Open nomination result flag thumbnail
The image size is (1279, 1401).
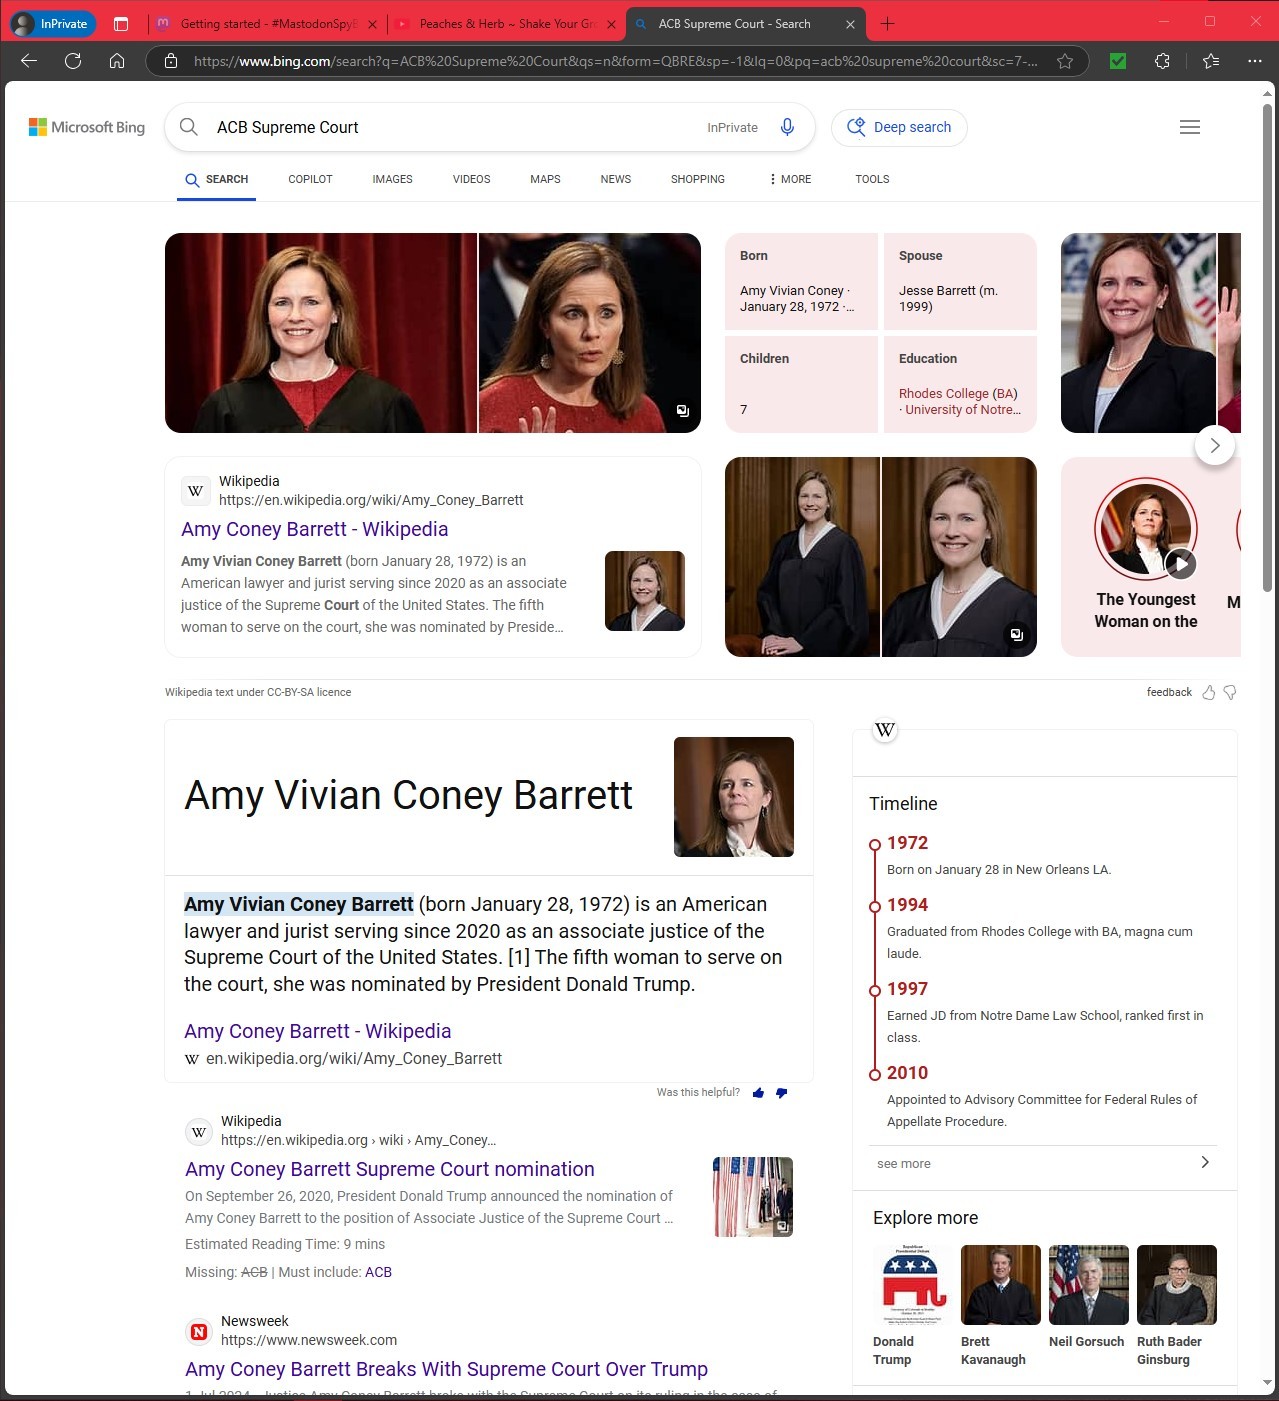[x=753, y=1197]
